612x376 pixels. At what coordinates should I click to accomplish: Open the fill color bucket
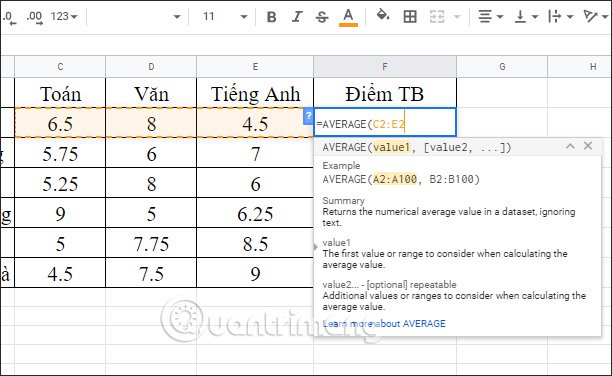(382, 16)
